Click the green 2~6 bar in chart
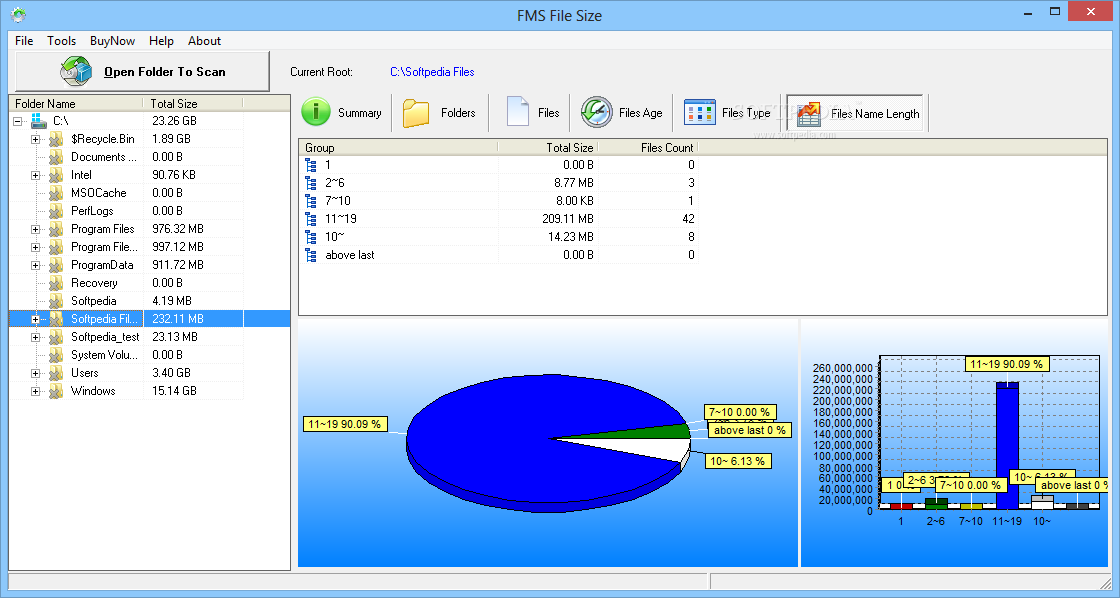 936,504
